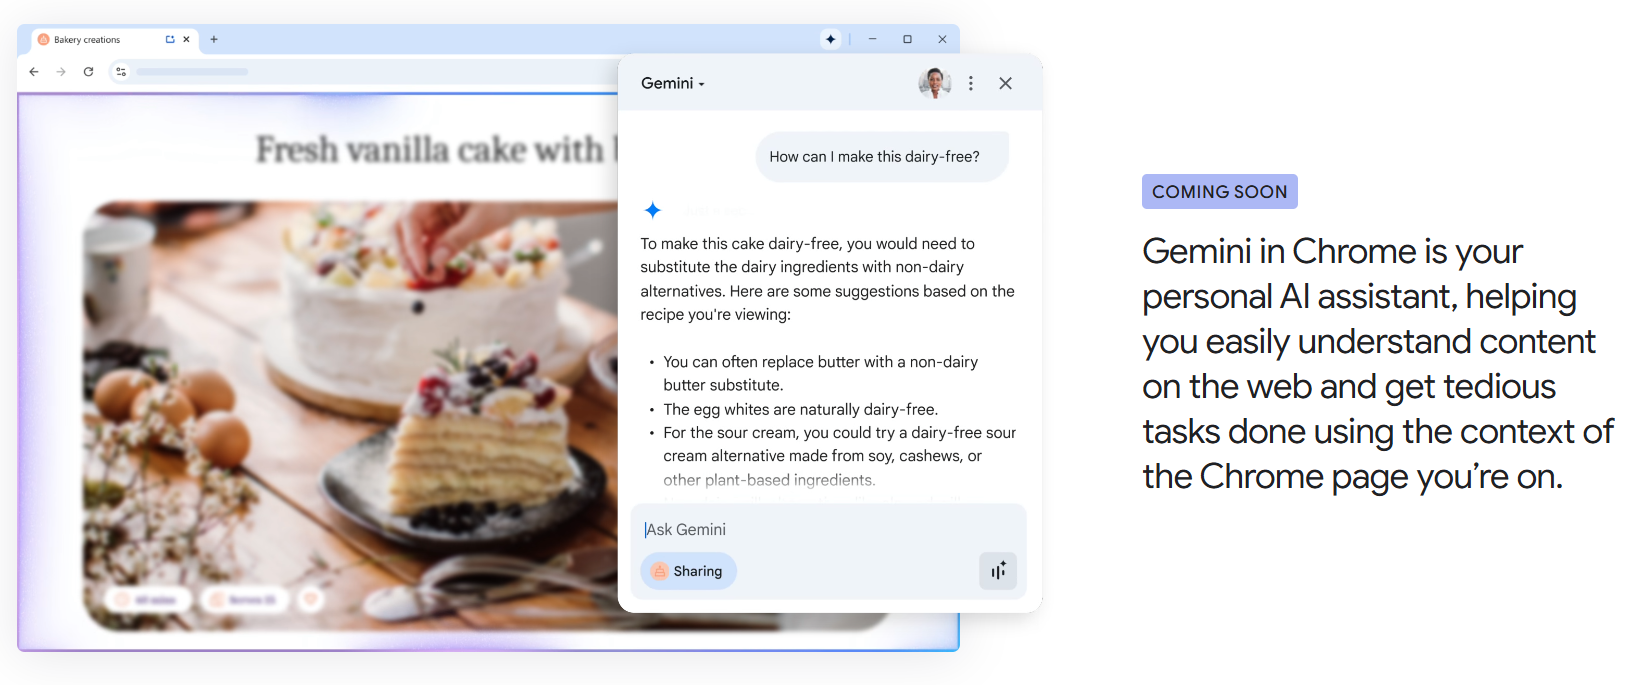Close the Gemini side panel

tap(1005, 84)
